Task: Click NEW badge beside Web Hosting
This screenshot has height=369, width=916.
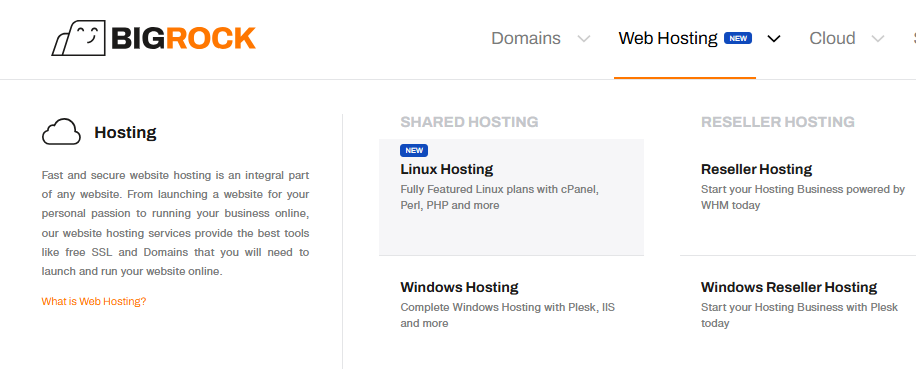Action: (738, 39)
